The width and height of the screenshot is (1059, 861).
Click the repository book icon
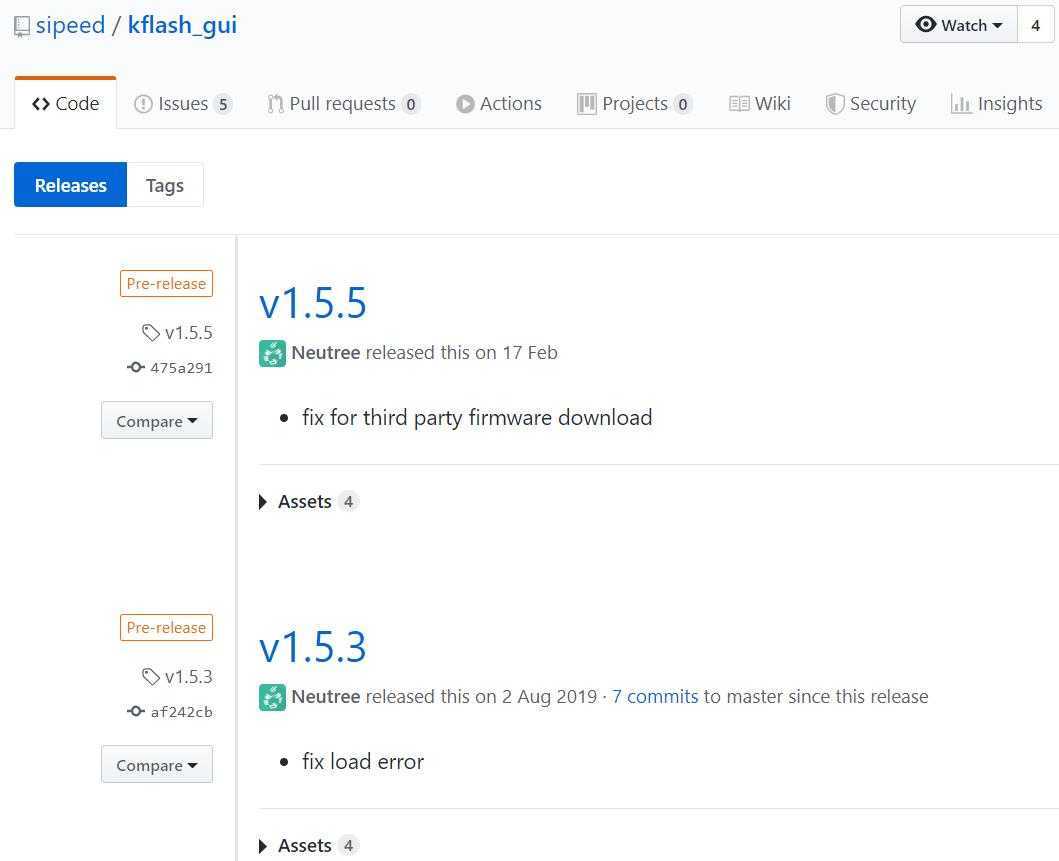pos(22,27)
